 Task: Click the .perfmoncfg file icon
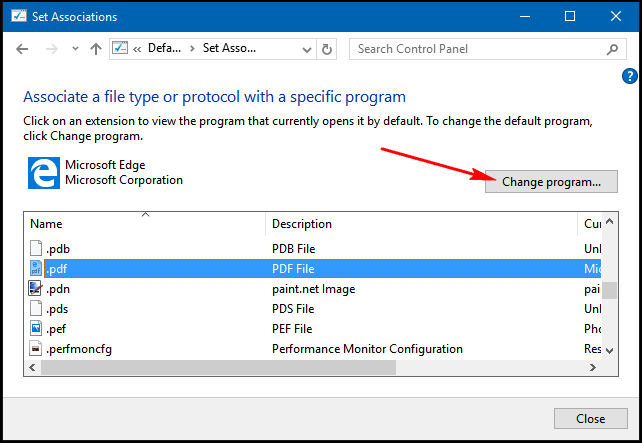tap(36, 349)
